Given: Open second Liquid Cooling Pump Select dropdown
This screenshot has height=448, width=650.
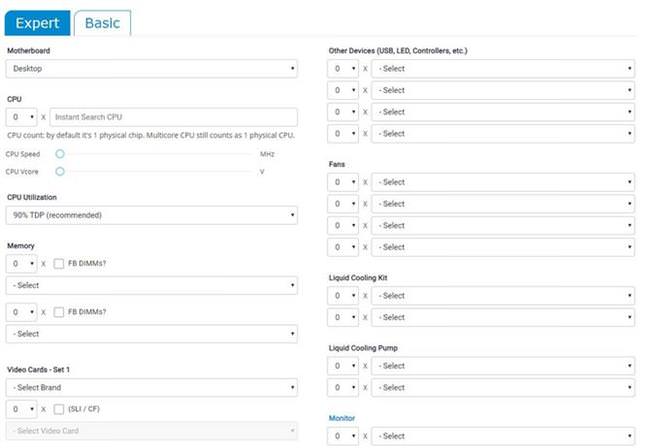Looking at the screenshot, I should pos(503,388).
